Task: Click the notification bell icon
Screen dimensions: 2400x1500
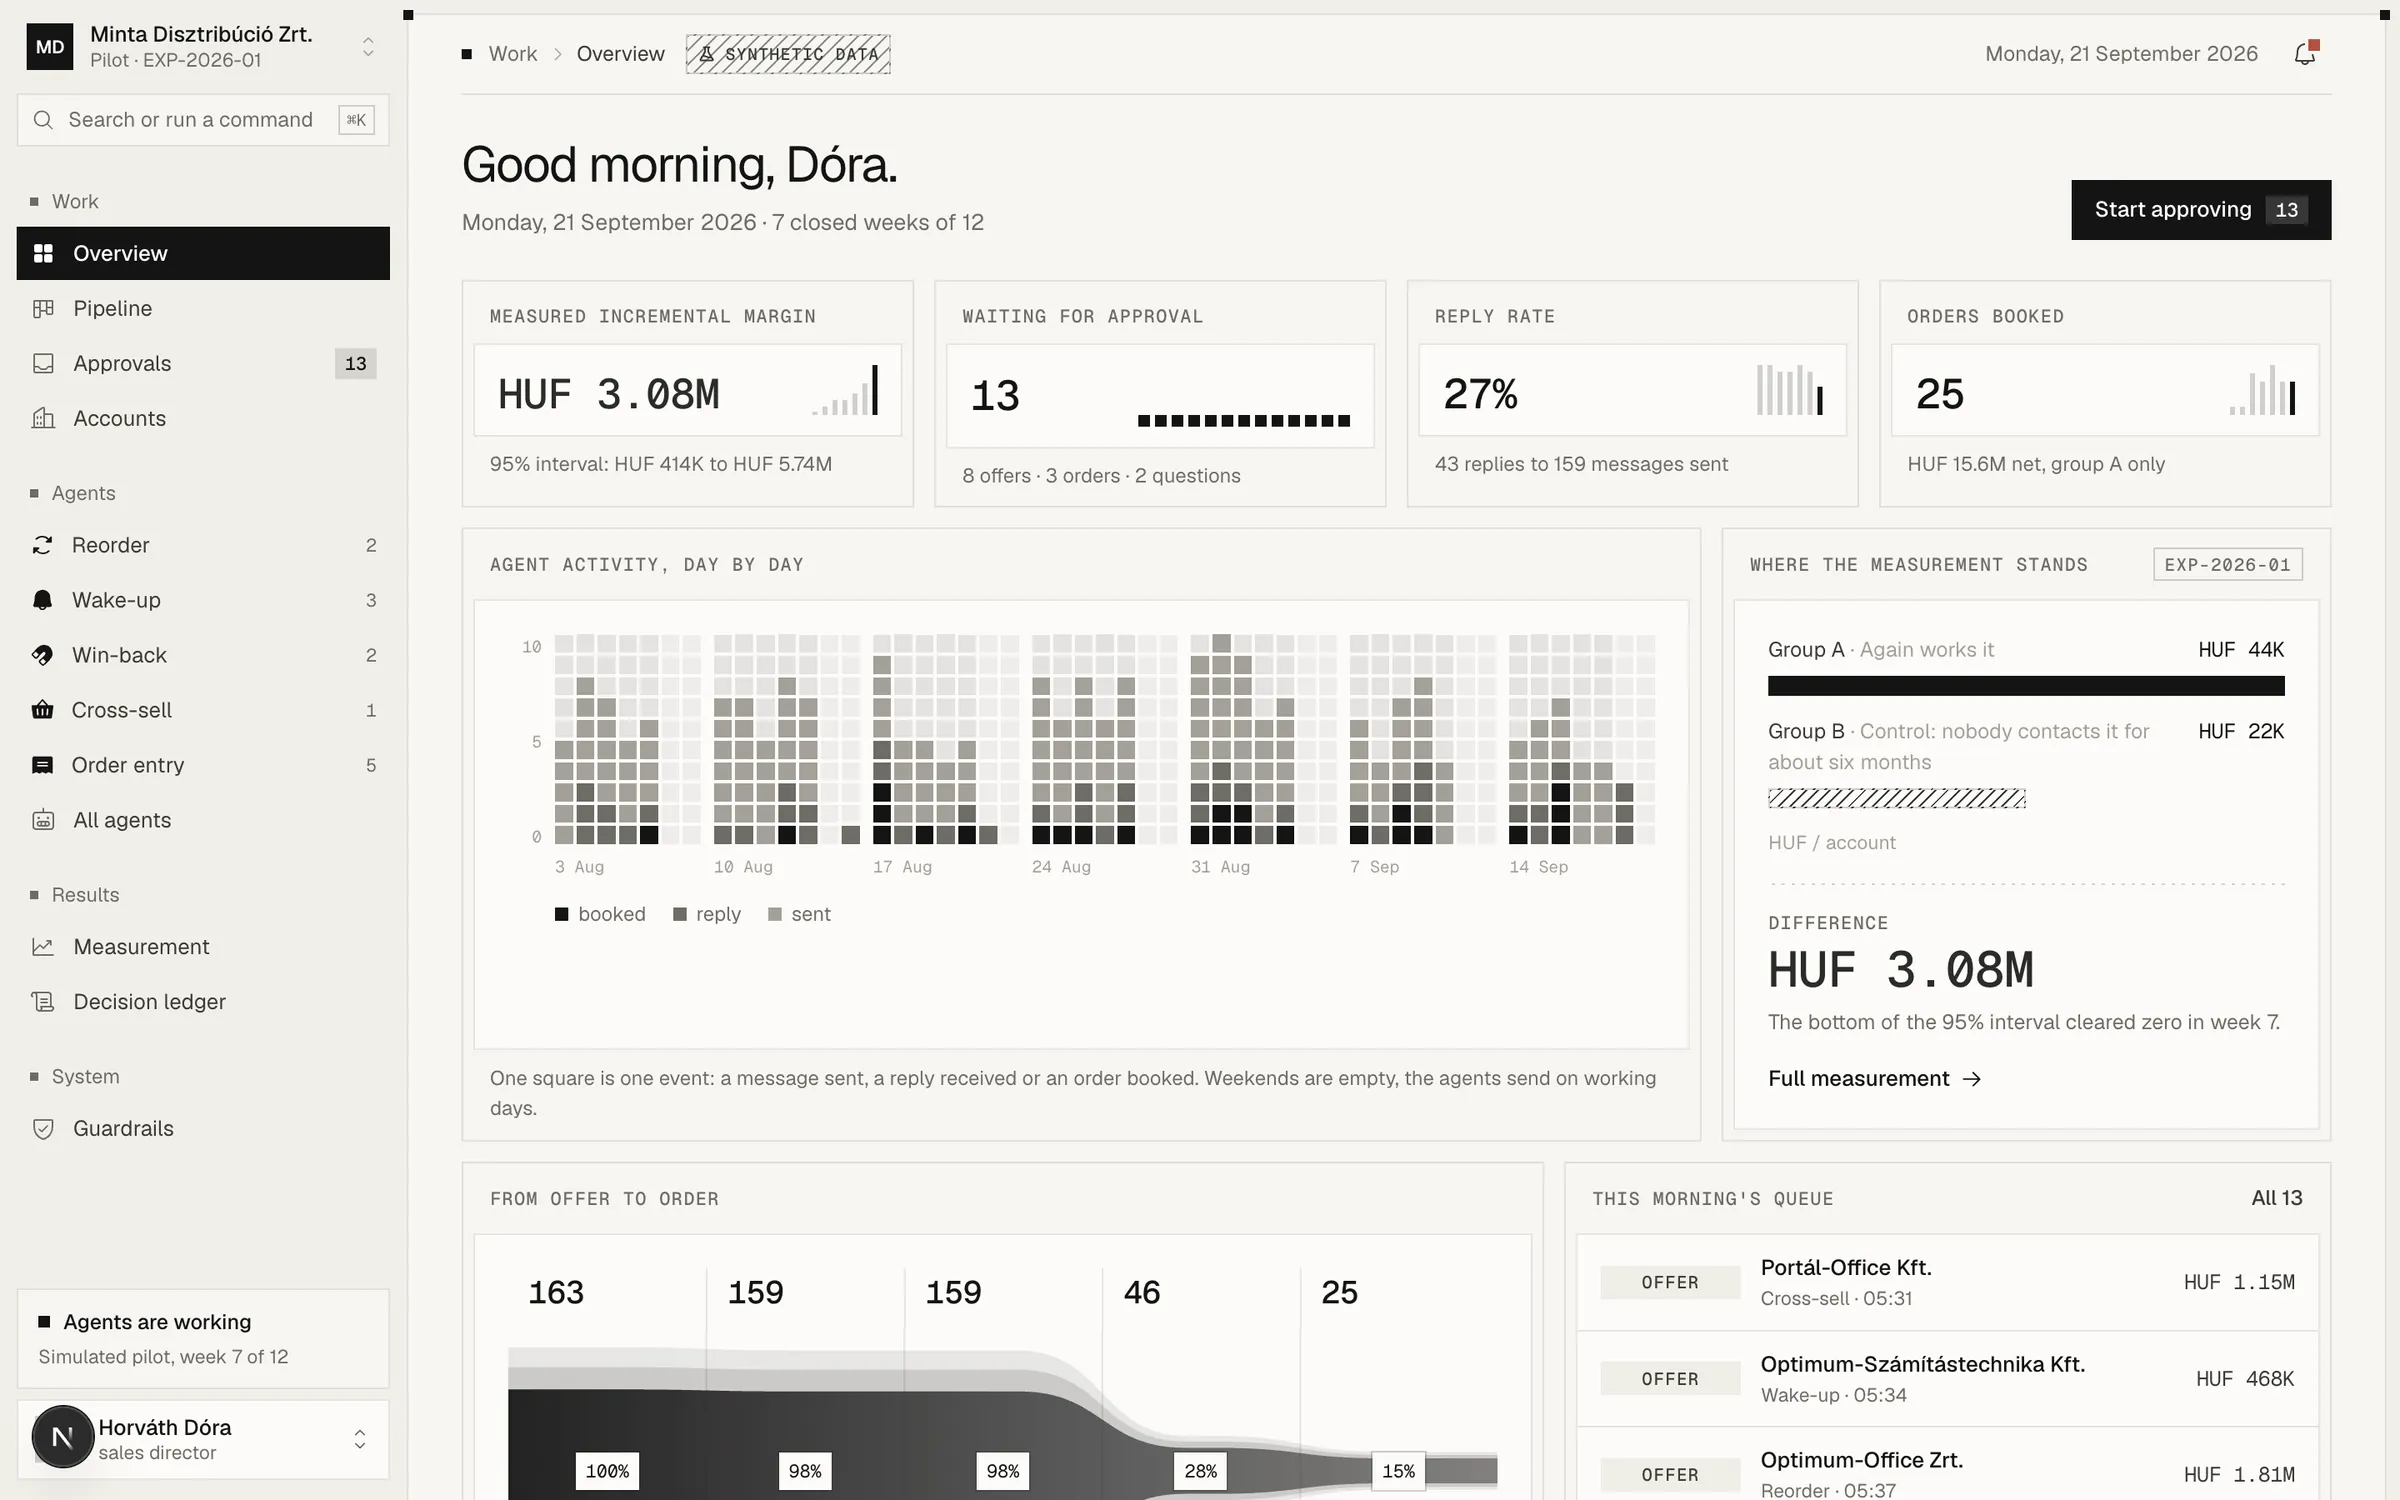Action: click(x=2305, y=54)
